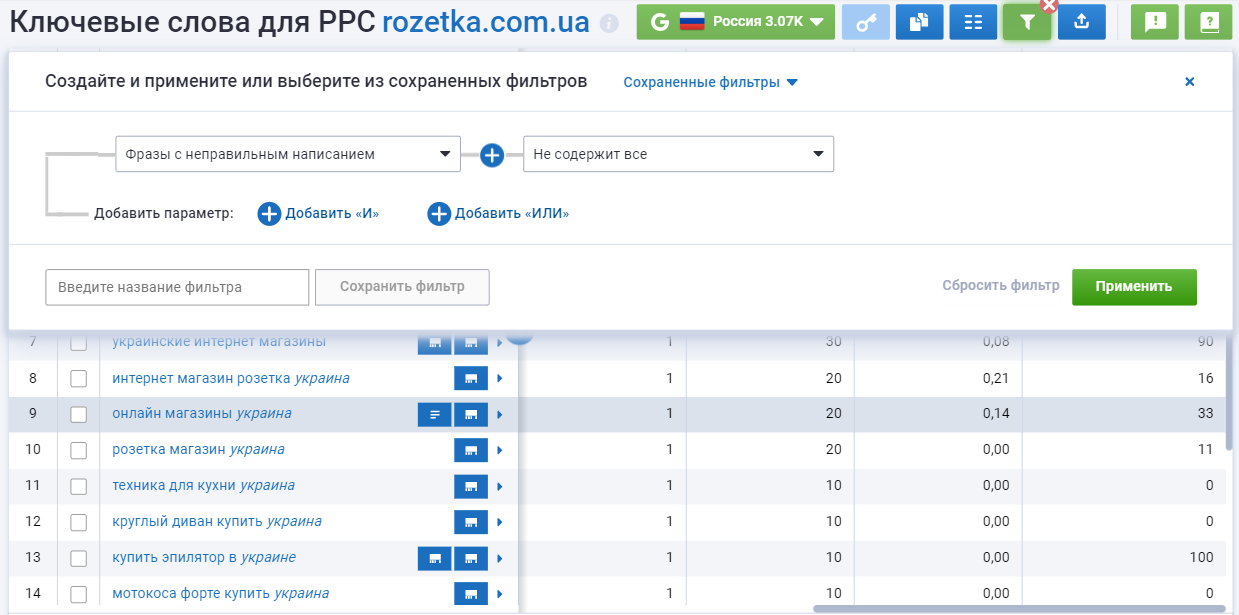Open keyword «розетка магазин украина»
The image size is (1239, 615).
[x=198, y=449]
